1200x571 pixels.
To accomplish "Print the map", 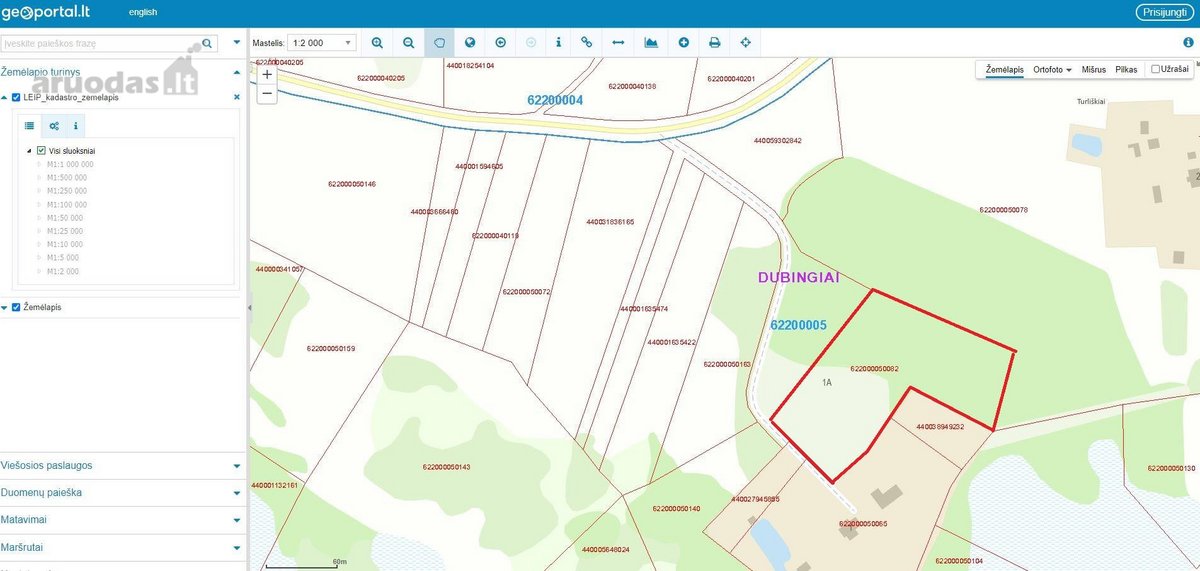I will tap(715, 43).
